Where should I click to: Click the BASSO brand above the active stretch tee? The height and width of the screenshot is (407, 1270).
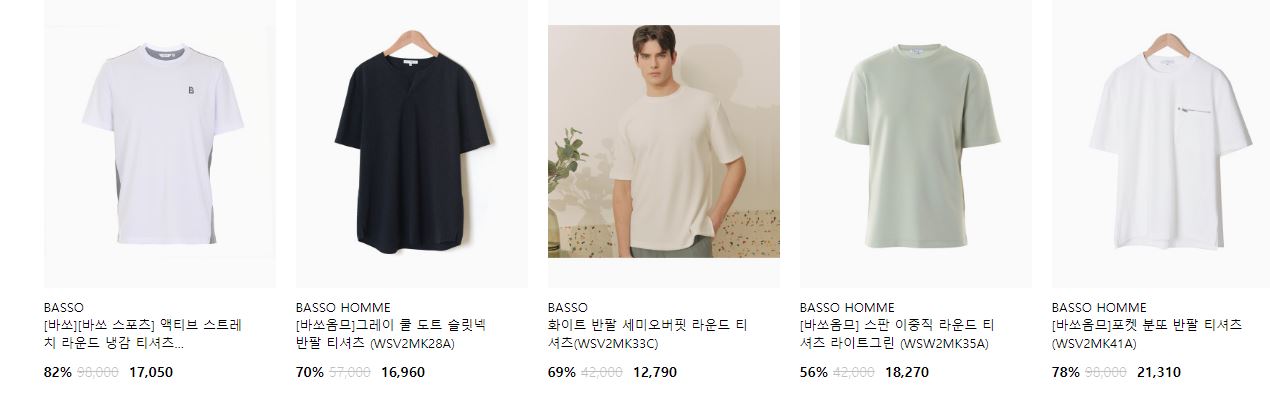[x=64, y=307]
